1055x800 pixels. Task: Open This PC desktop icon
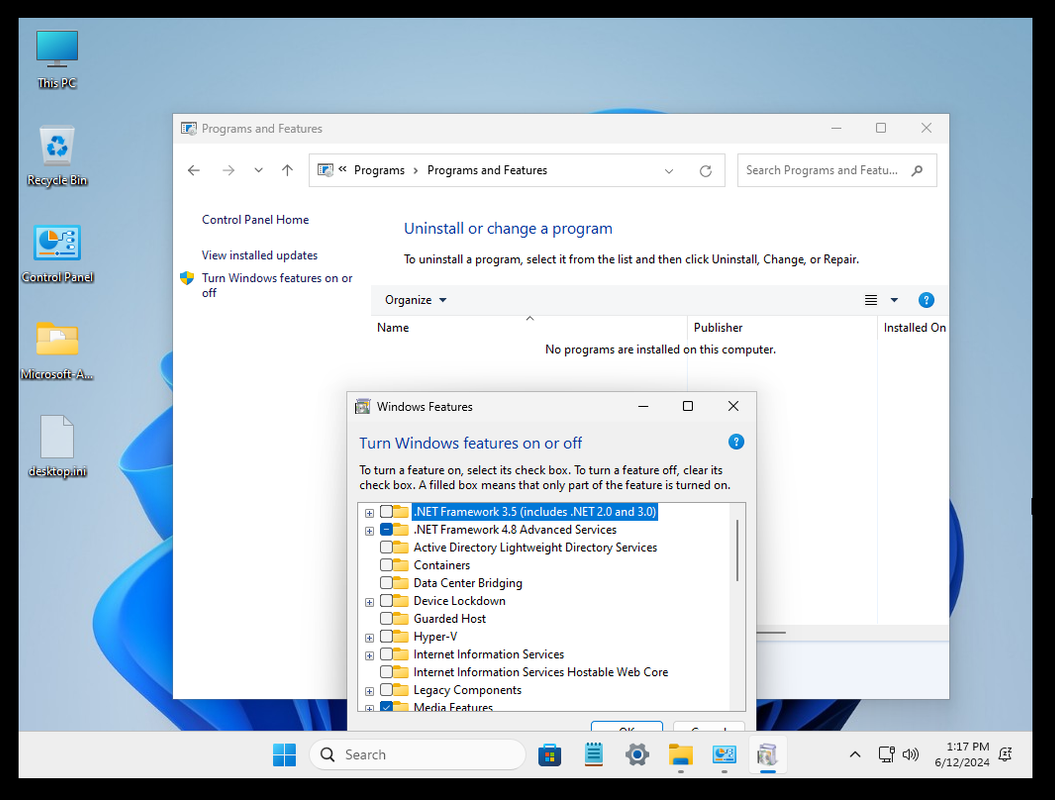[57, 59]
